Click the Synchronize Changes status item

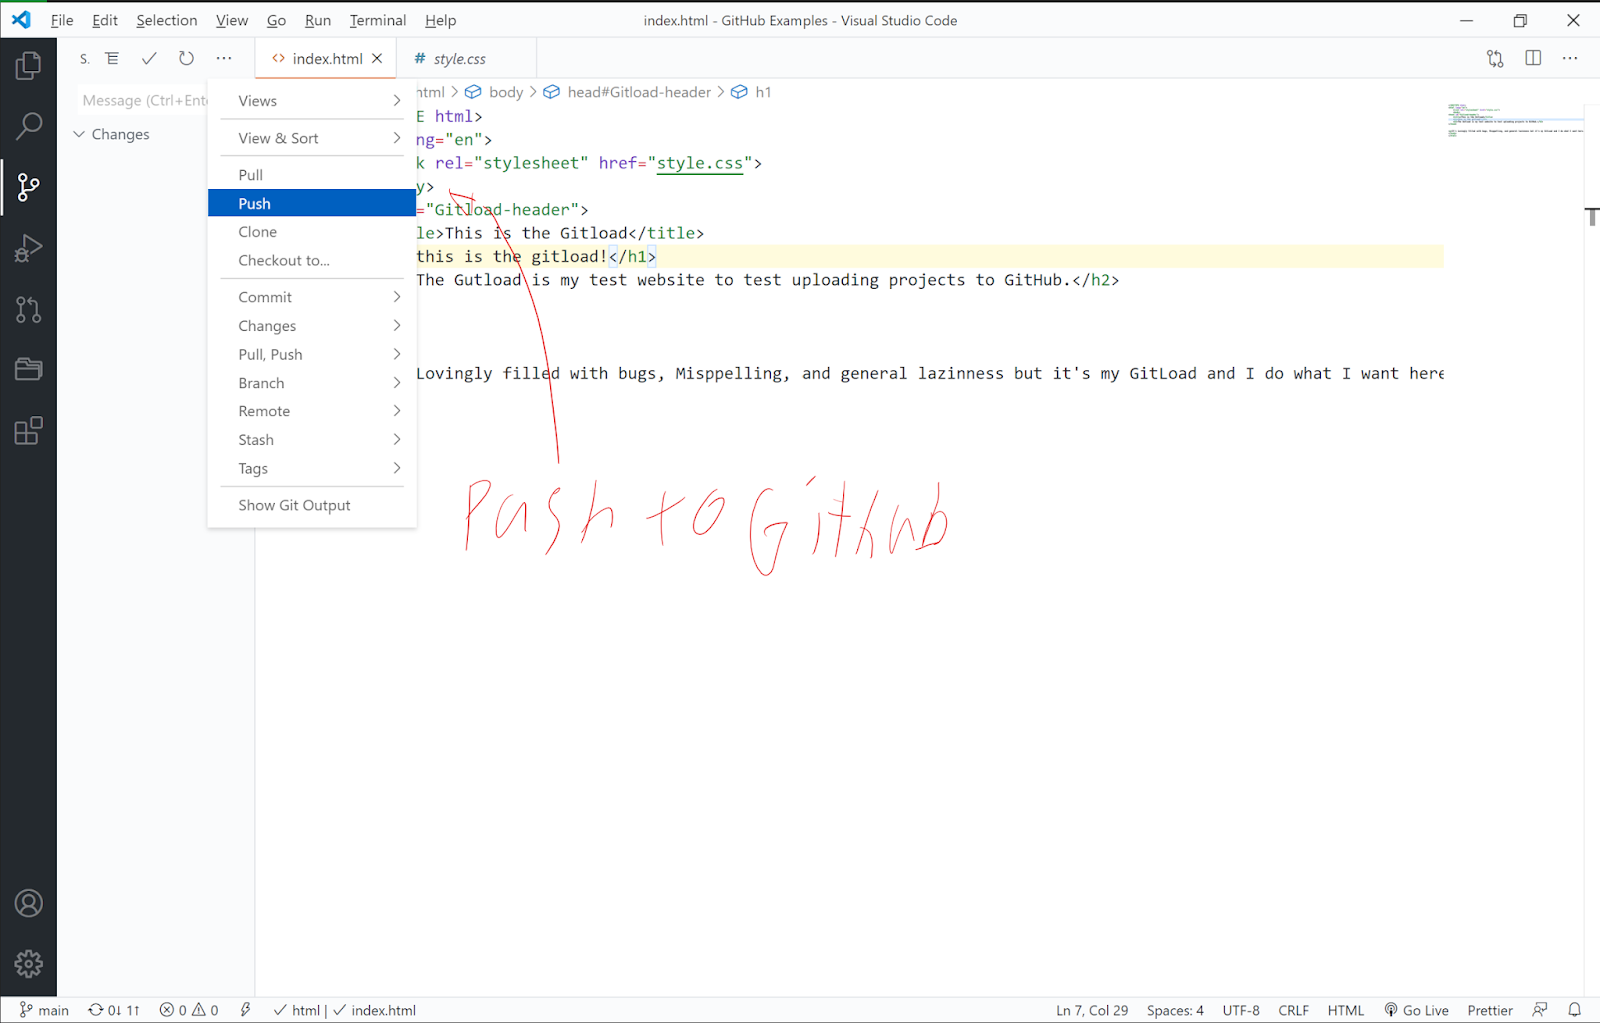(114, 1010)
